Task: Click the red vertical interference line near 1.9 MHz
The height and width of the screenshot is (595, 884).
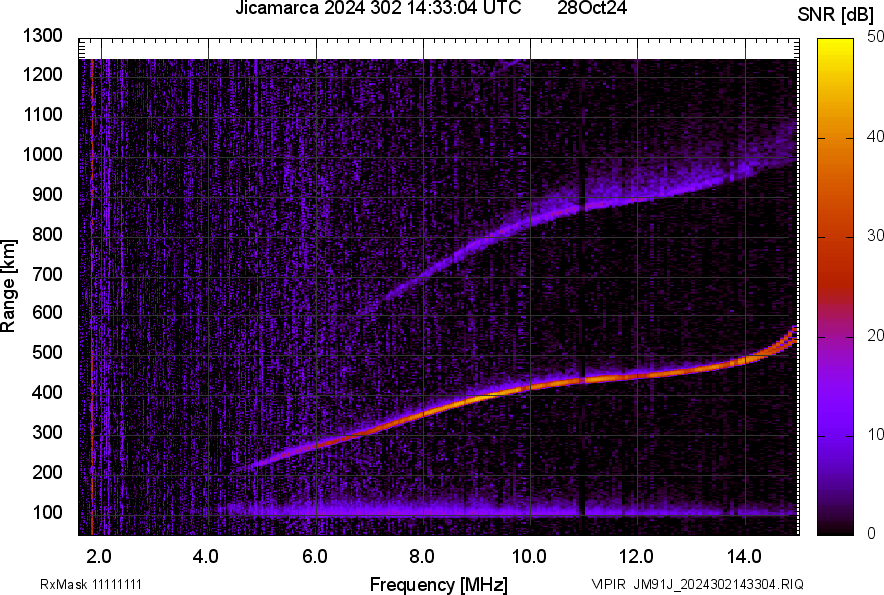Action: pyautogui.click(x=92, y=296)
